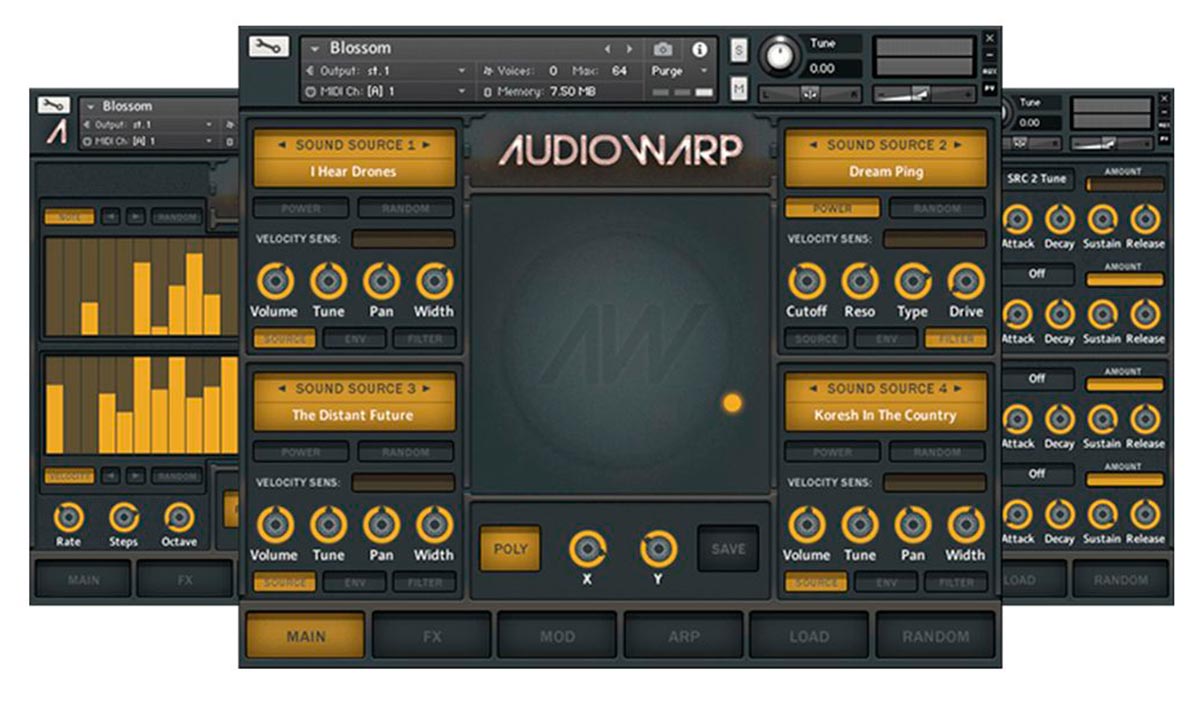
Task: Open the Blossom instrument dropdown in the front window
Action: [315, 48]
